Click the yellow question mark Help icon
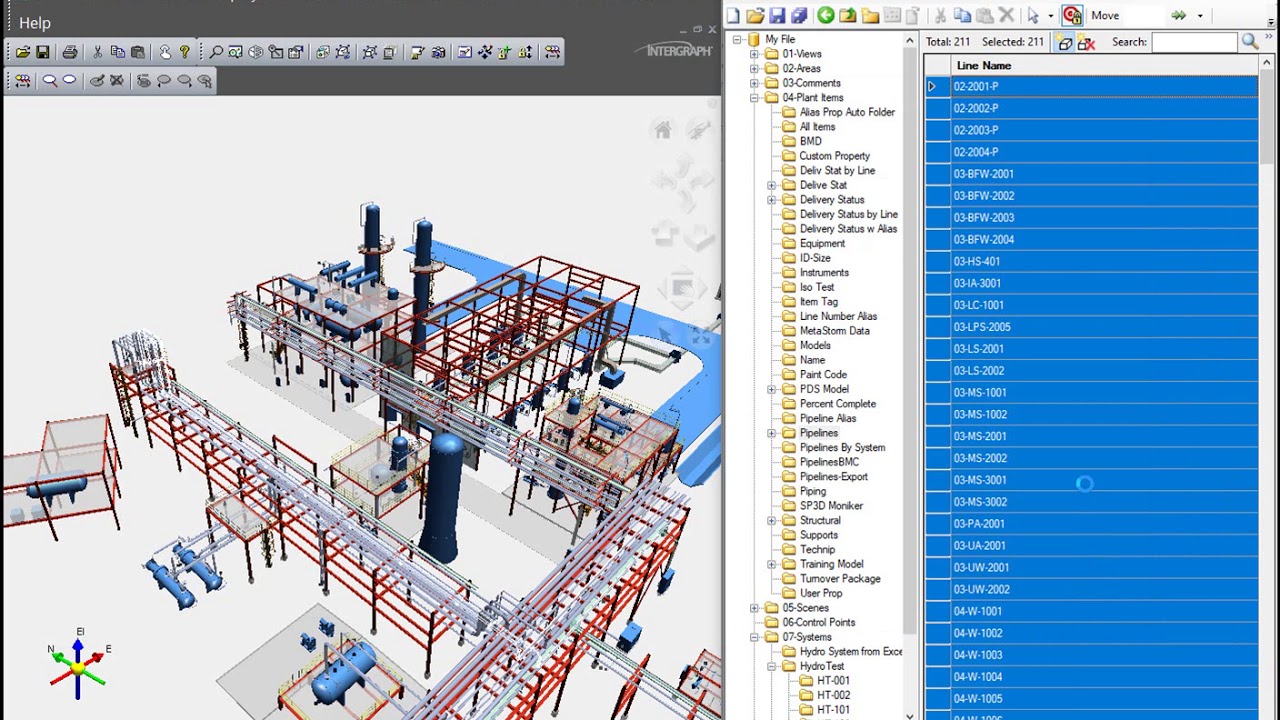The width and height of the screenshot is (1280, 720). (x=185, y=52)
